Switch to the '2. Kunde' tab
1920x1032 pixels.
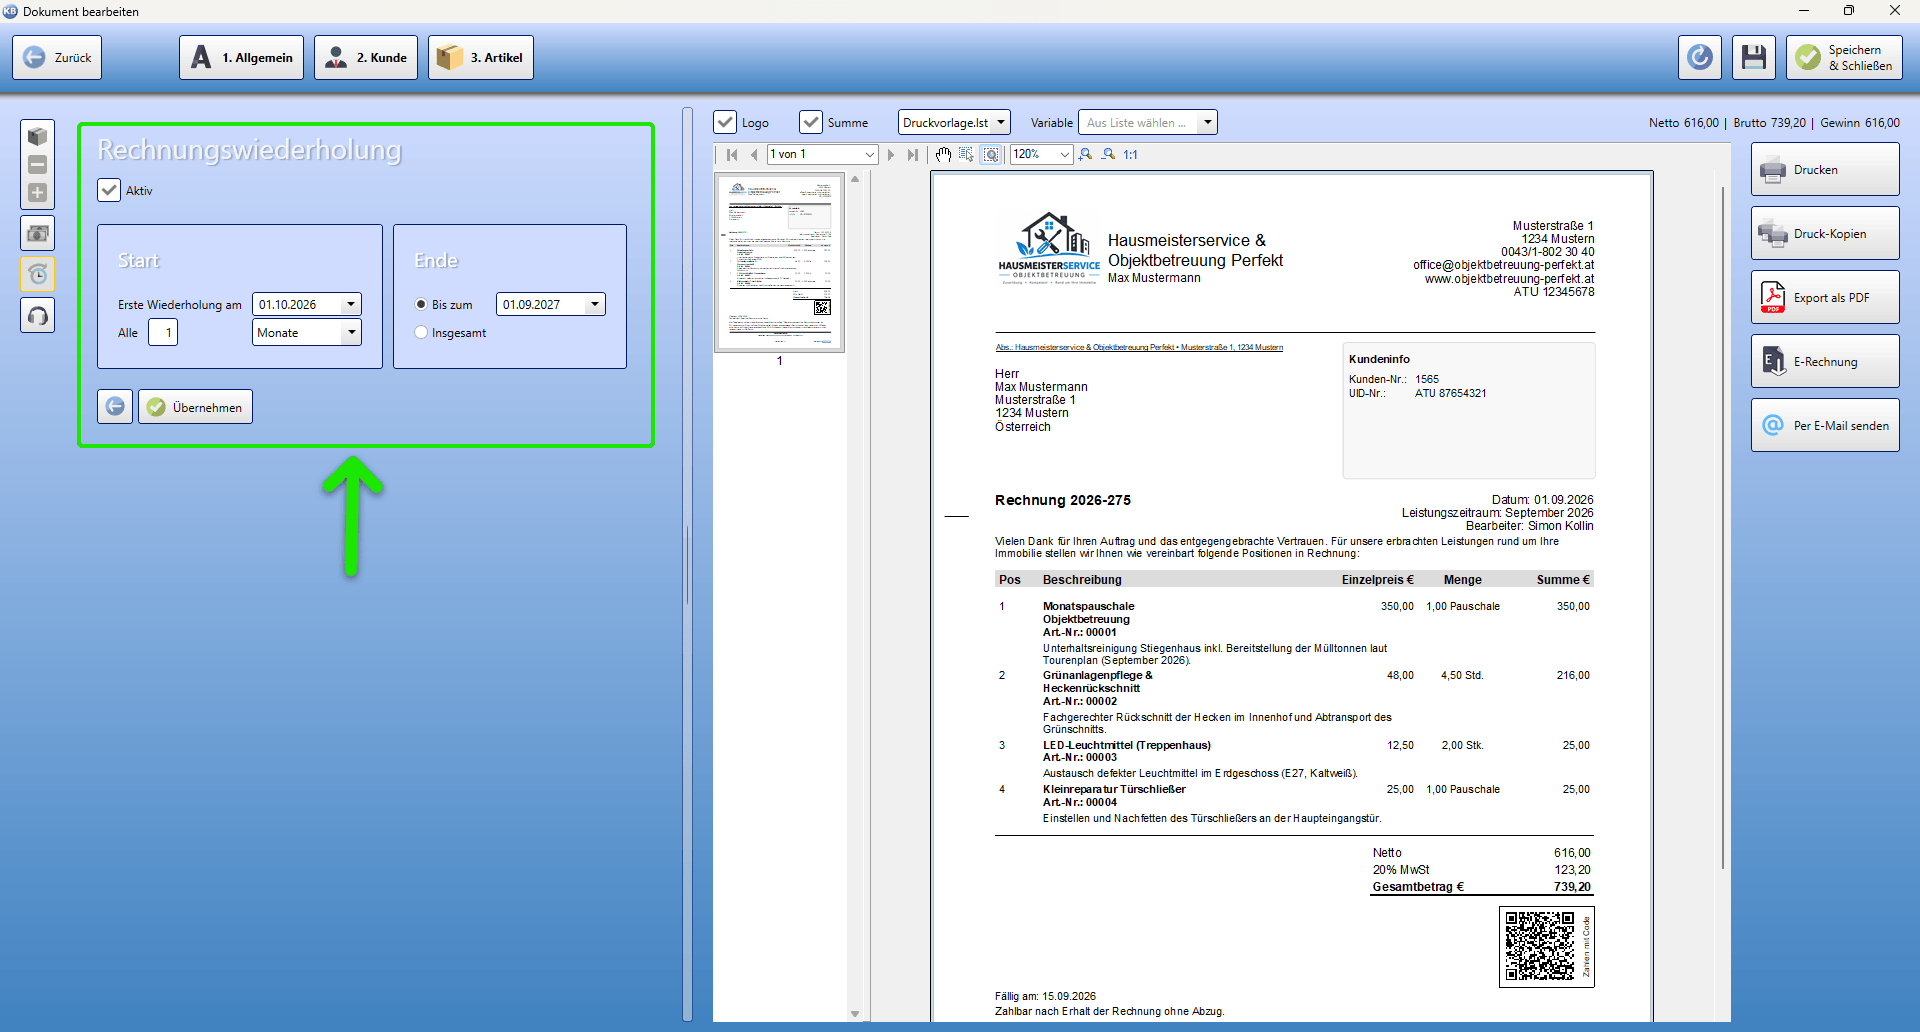366,57
